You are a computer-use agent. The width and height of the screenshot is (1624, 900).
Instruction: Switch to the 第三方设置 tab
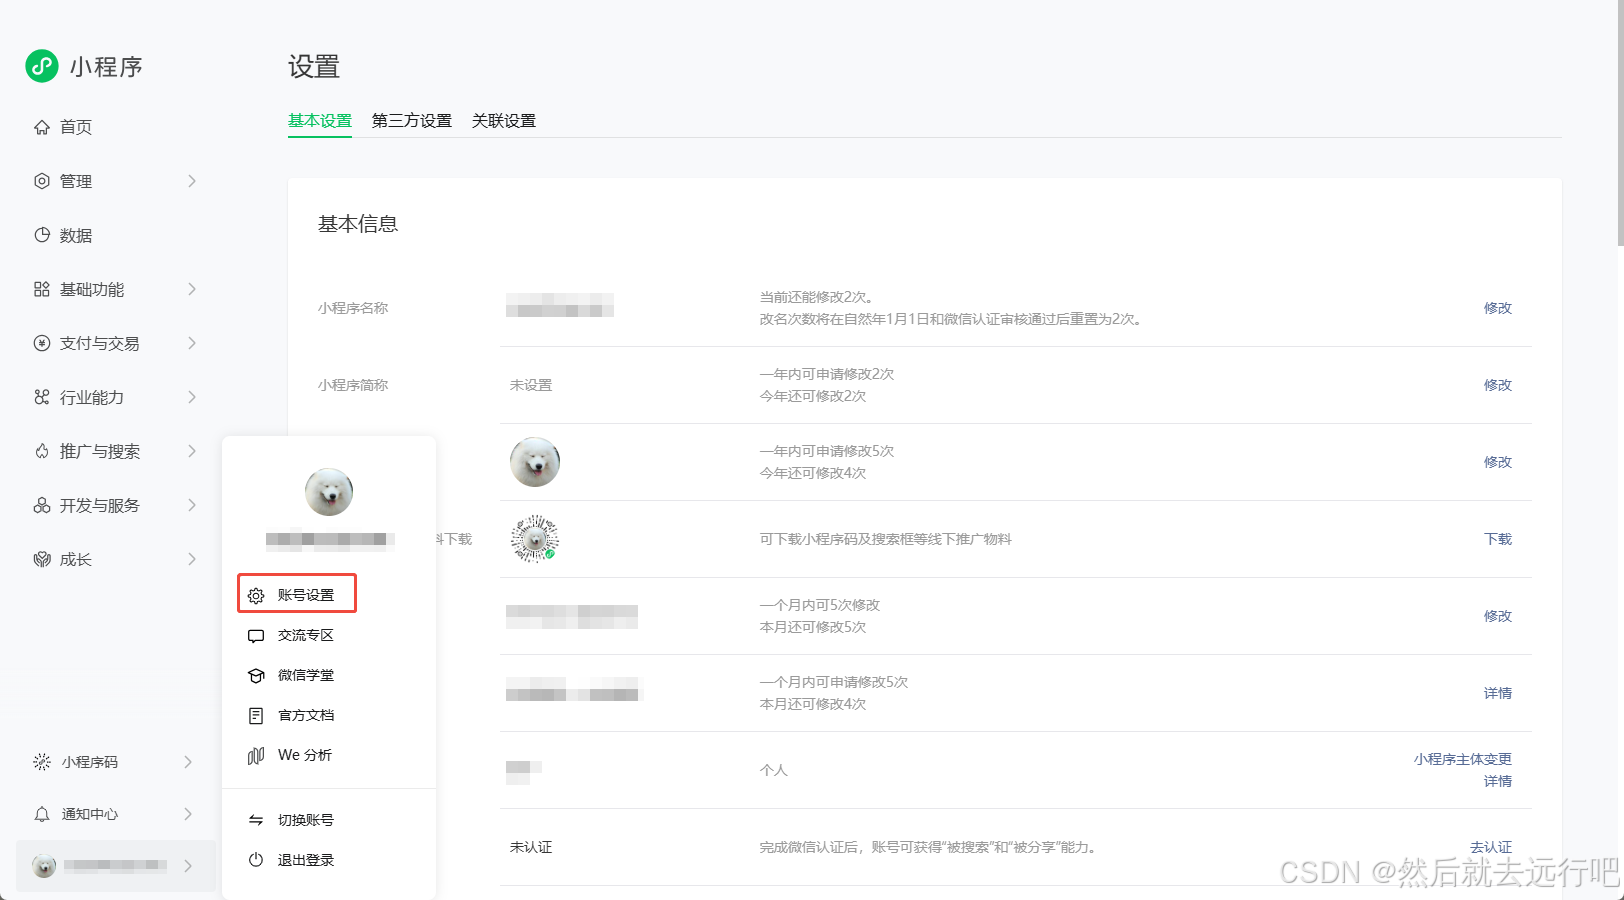point(412,121)
